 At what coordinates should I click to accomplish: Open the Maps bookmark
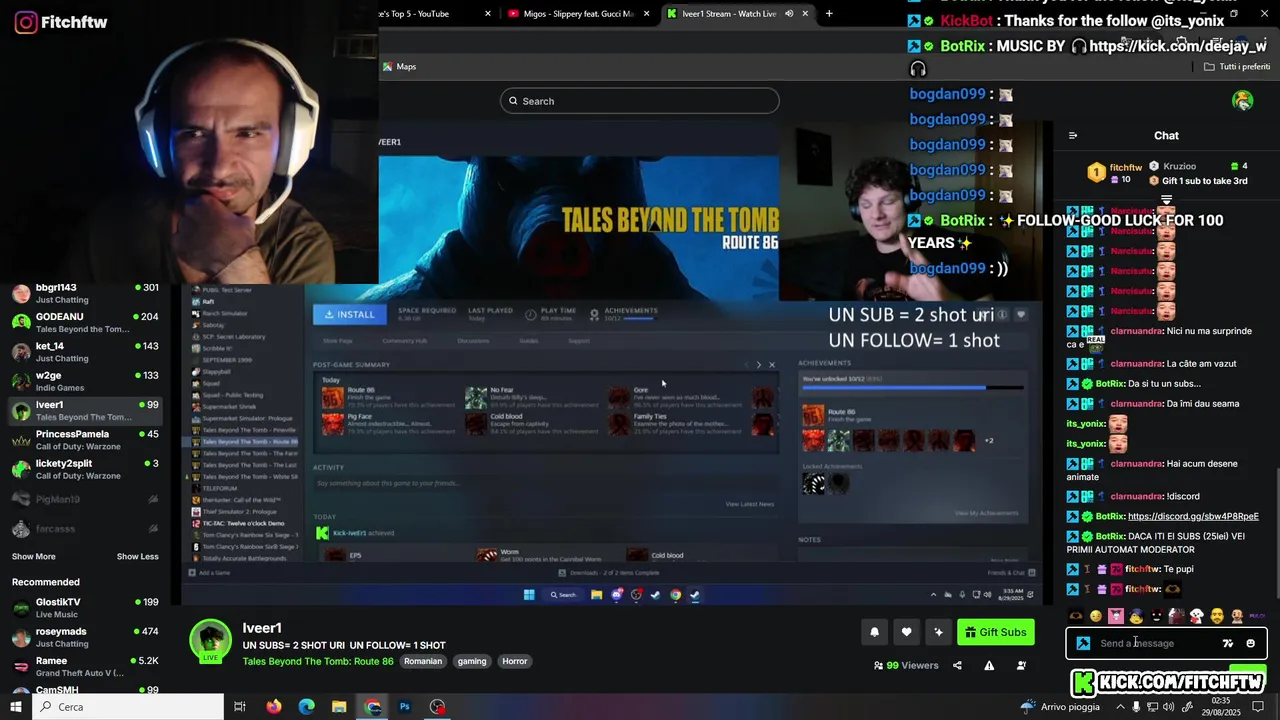tap(399, 67)
